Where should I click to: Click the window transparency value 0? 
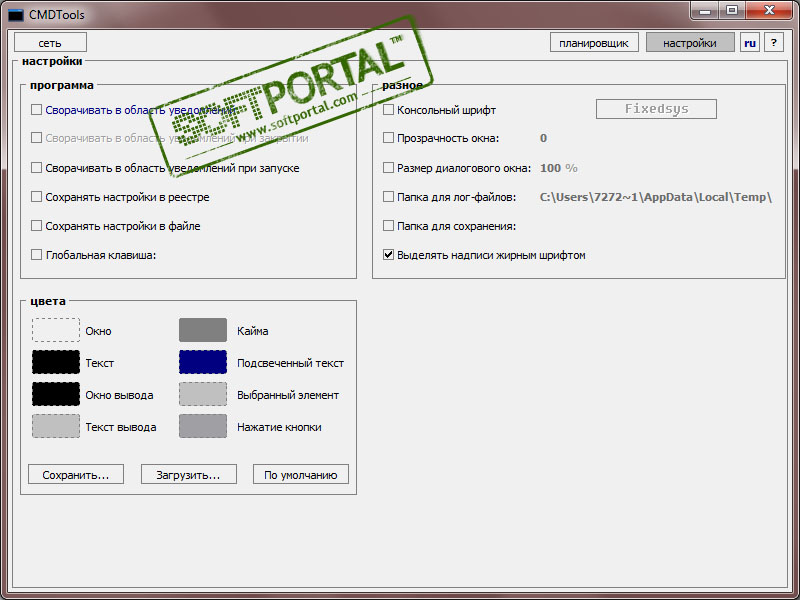pos(543,138)
